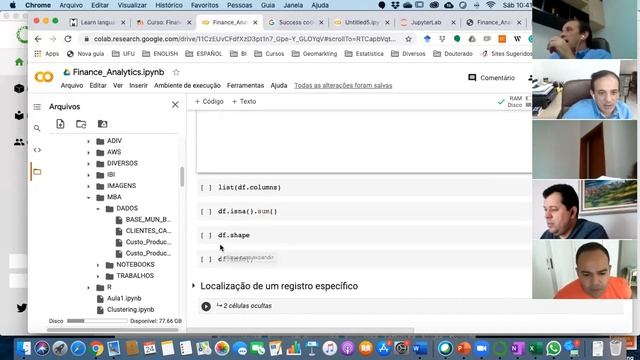The width and height of the screenshot is (640, 360).
Task: Open the Arquivo menu in Colab
Action: pos(72,85)
